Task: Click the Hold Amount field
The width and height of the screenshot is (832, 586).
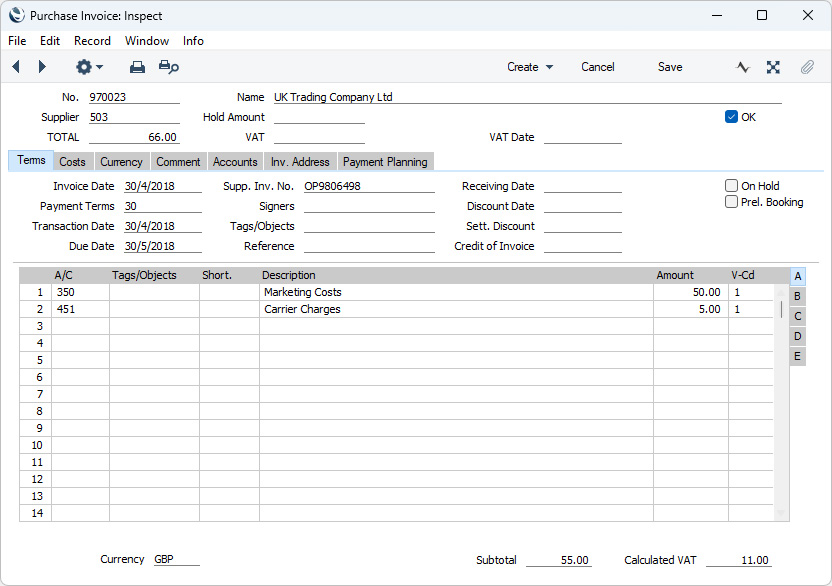Action: click(319, 117)
